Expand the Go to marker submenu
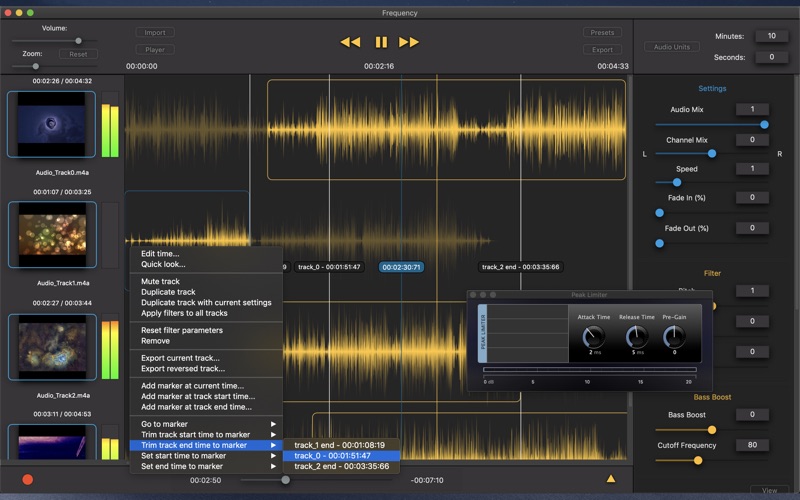 (x=206, y=424)
